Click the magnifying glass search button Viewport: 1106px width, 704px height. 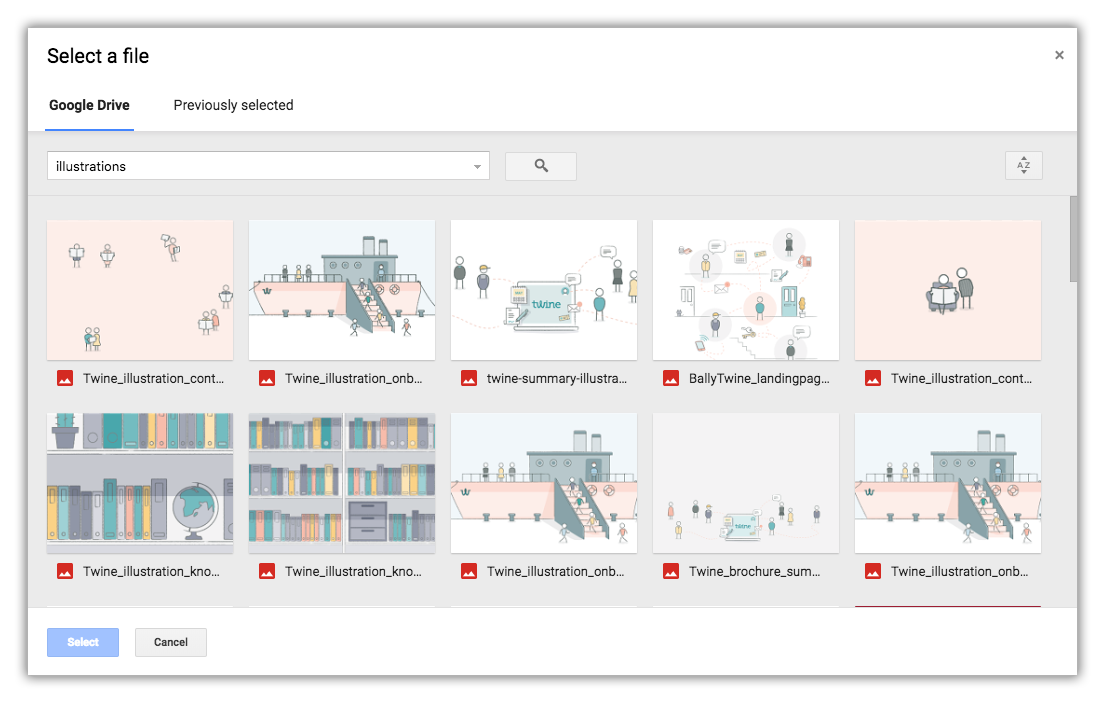[541, 166]
